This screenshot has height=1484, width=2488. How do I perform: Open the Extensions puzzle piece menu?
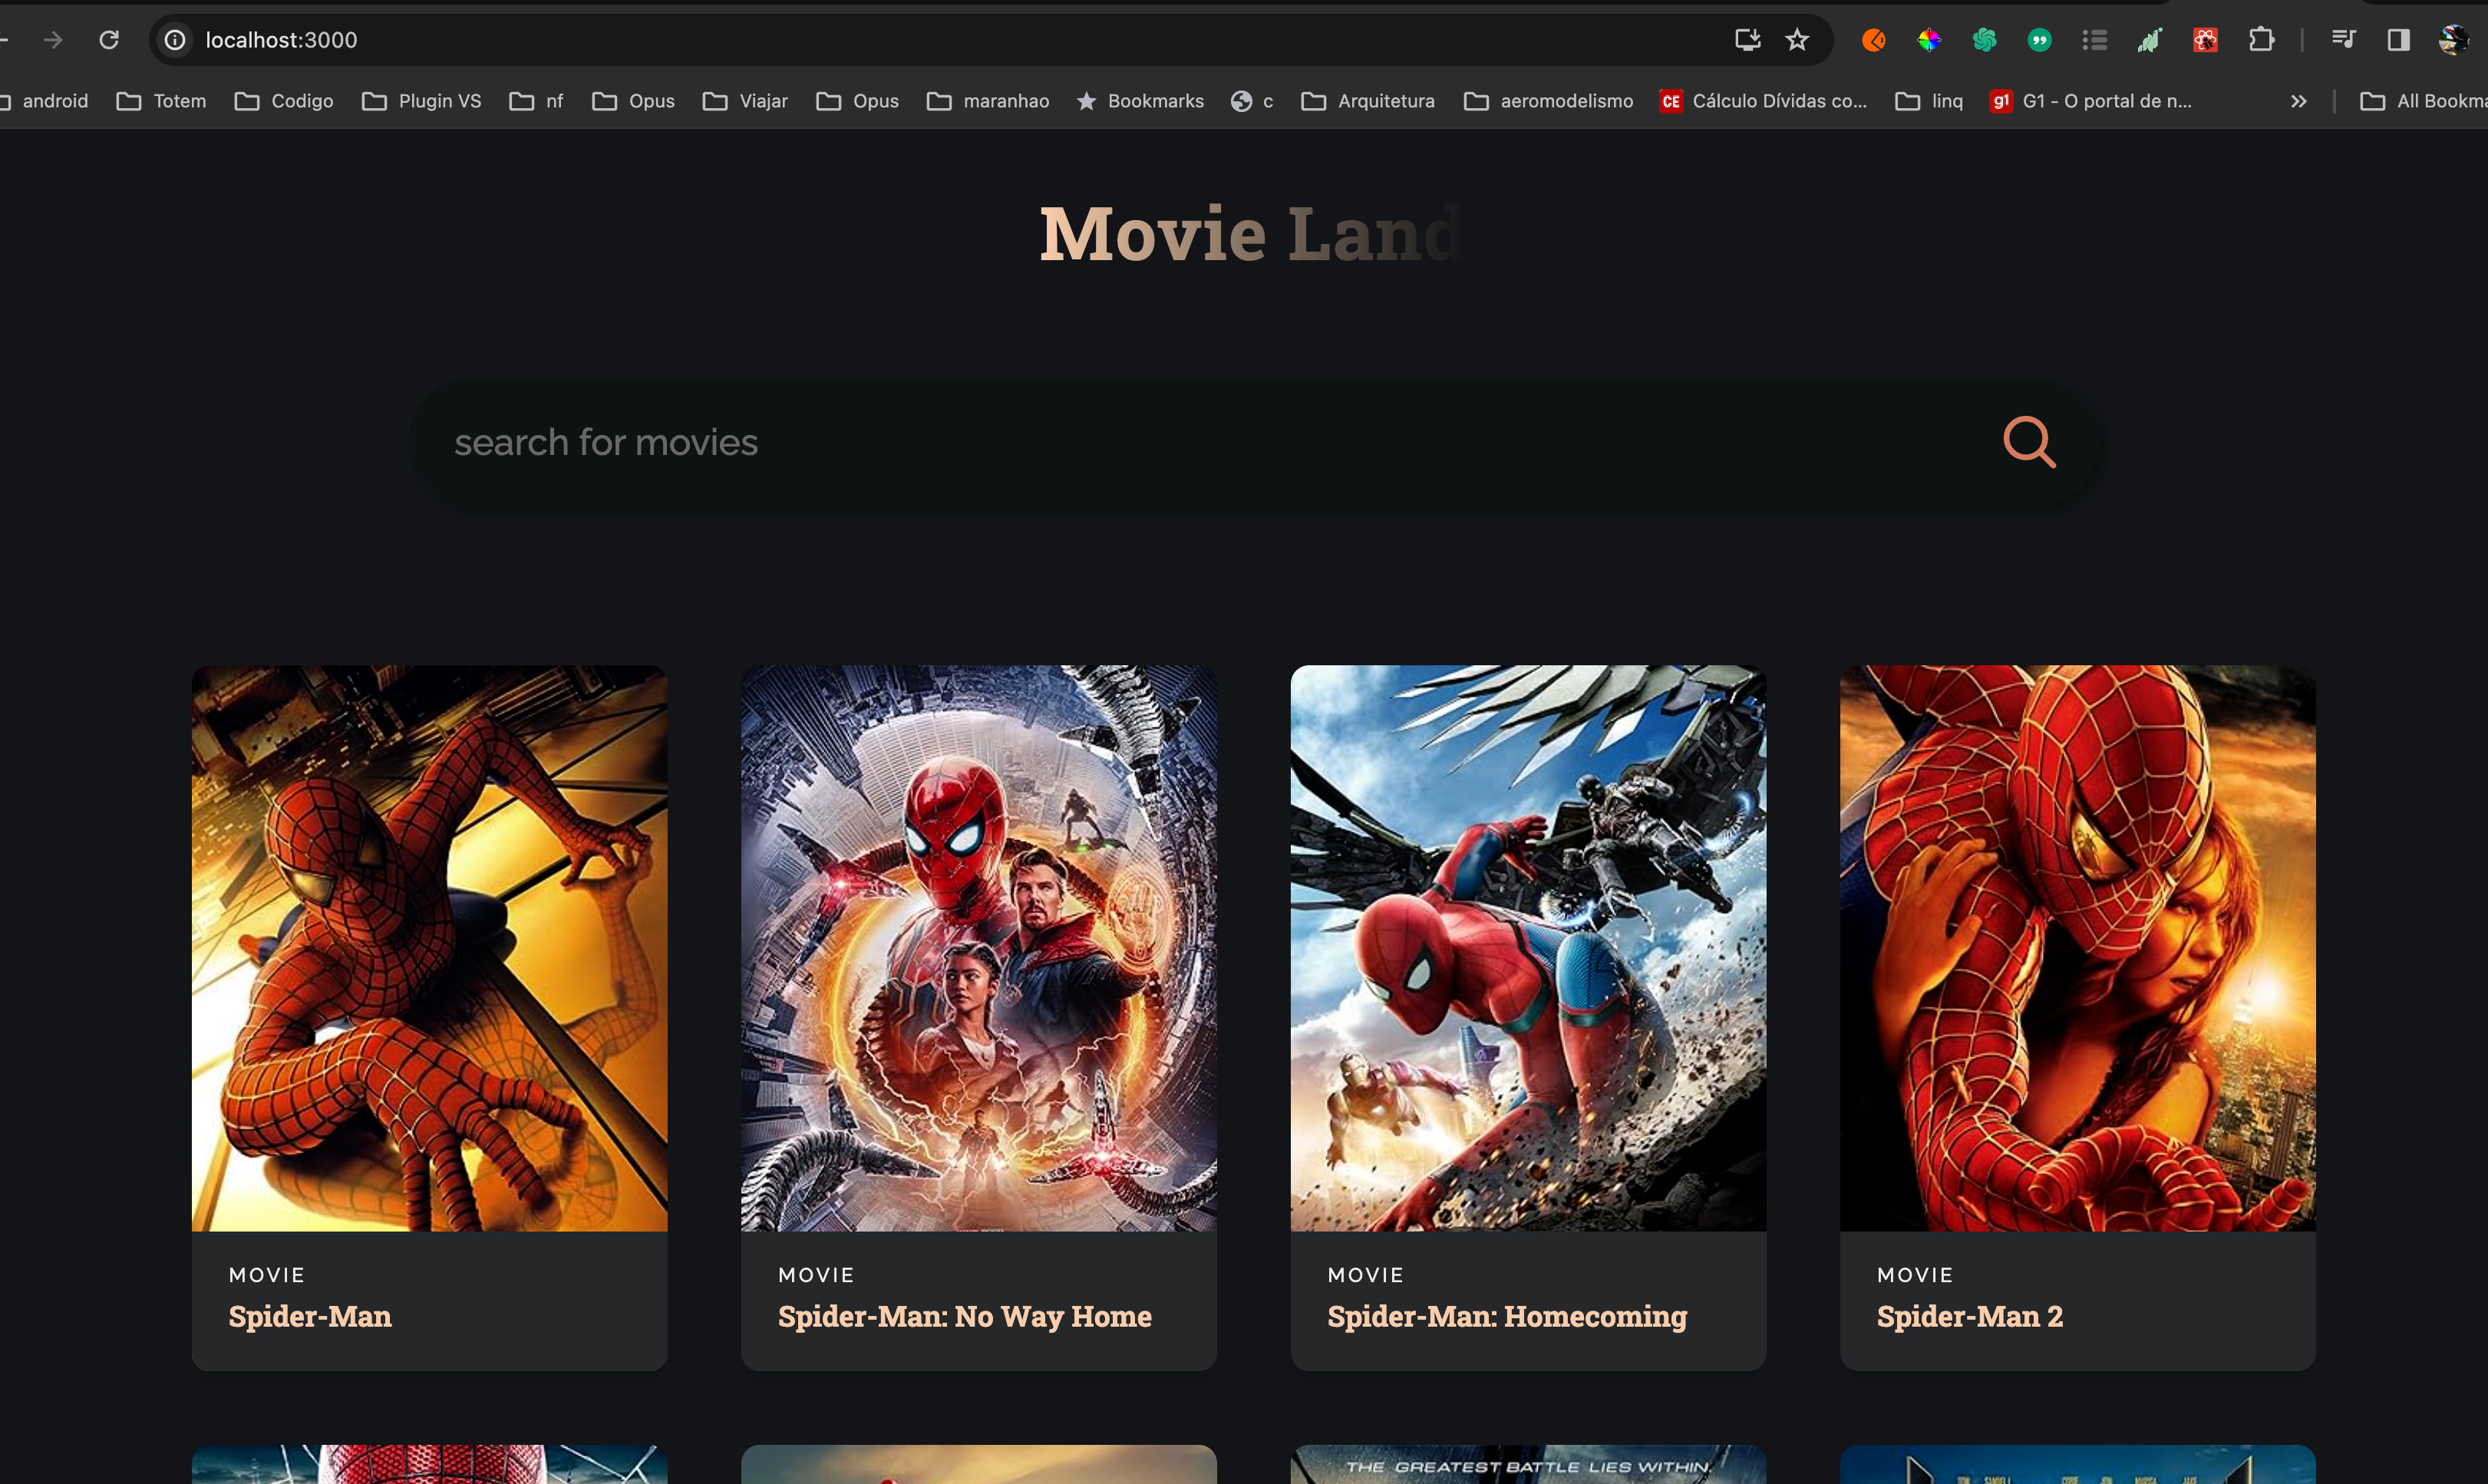[2260, 40]
